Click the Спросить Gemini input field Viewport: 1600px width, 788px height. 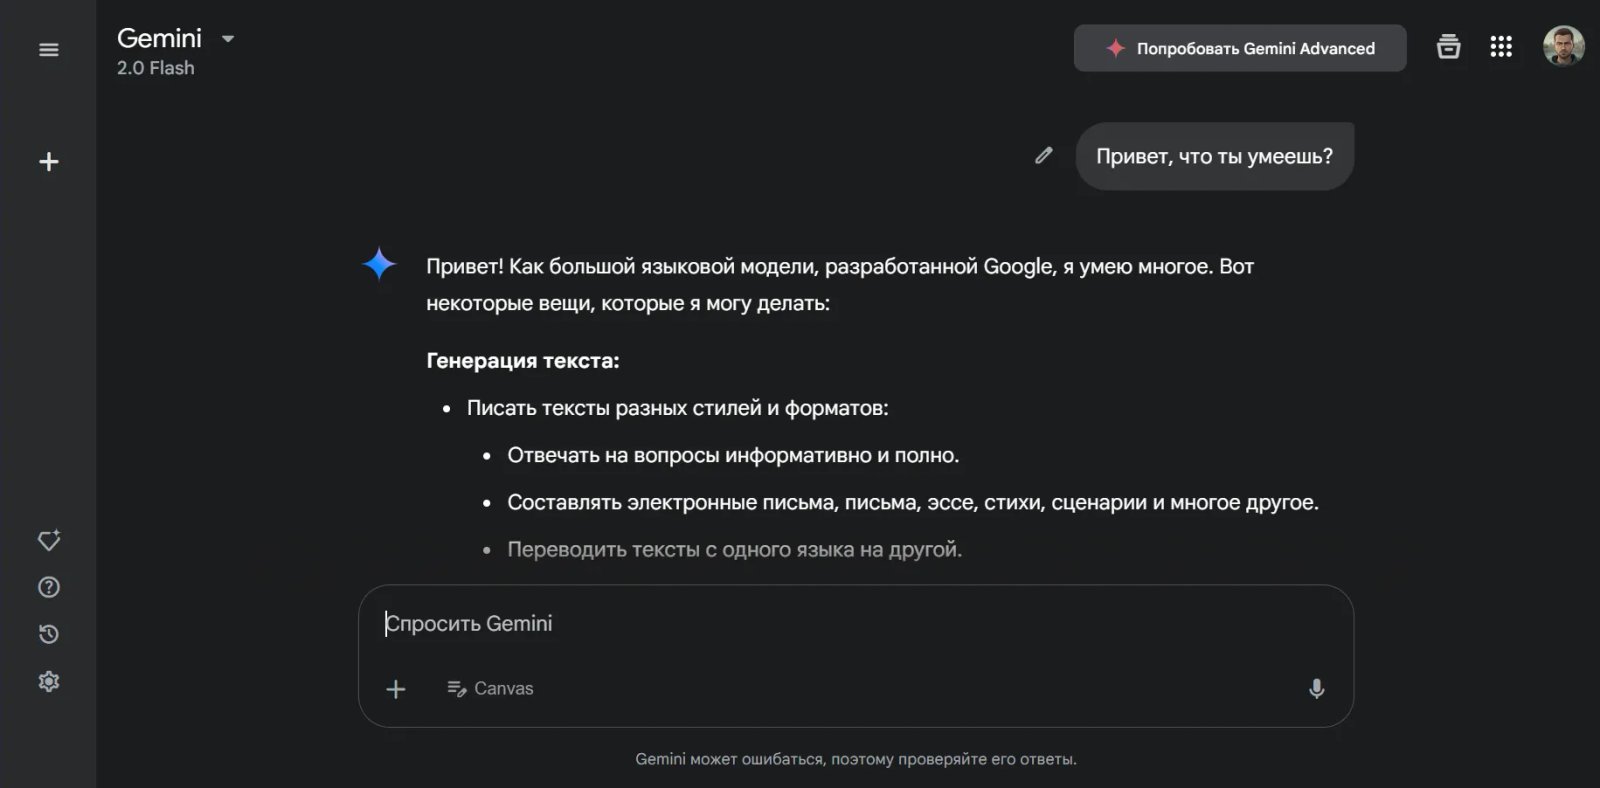click(800, 624)
